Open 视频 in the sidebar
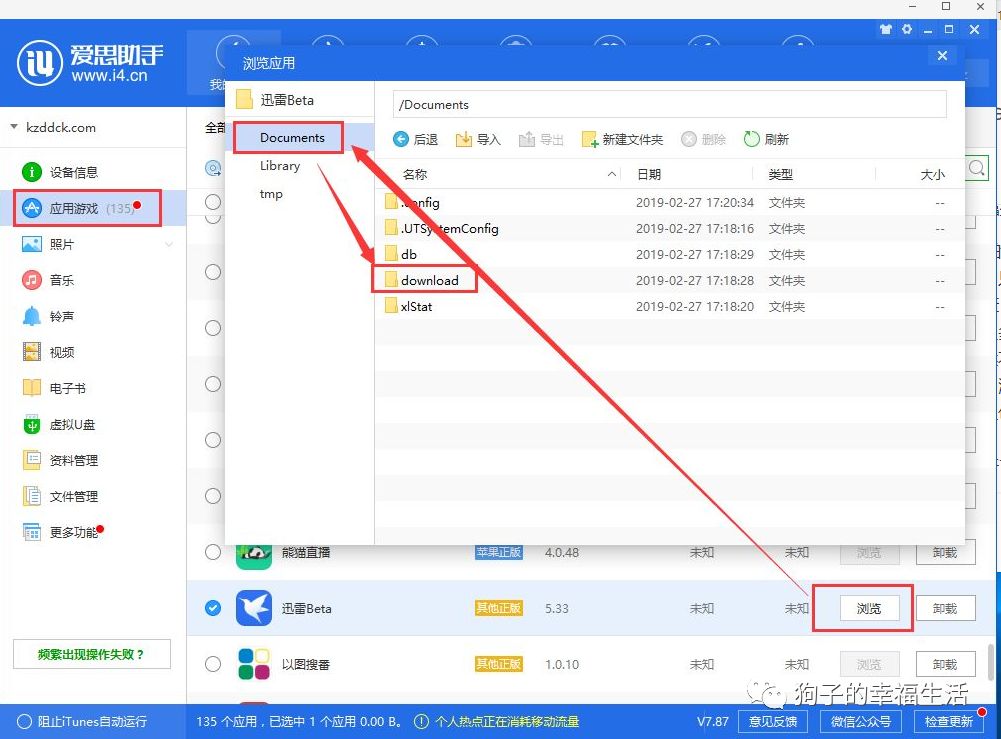The image size is (1001, 739). pos(62,352)
